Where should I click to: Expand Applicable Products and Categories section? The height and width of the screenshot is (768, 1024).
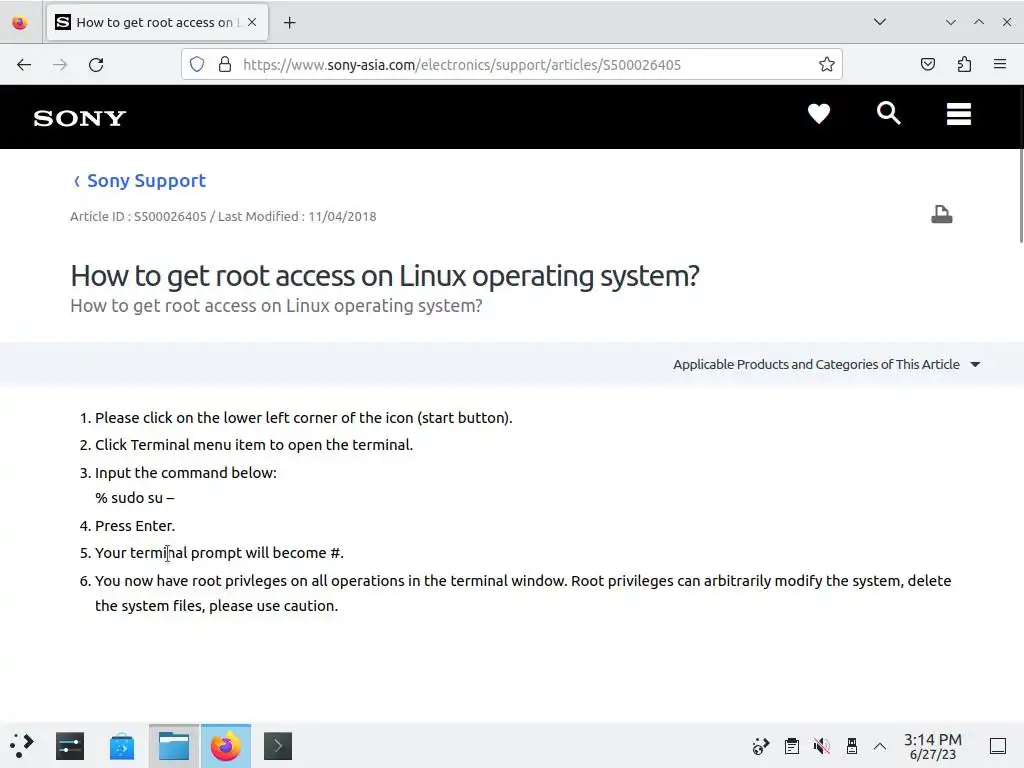(827, 364)
